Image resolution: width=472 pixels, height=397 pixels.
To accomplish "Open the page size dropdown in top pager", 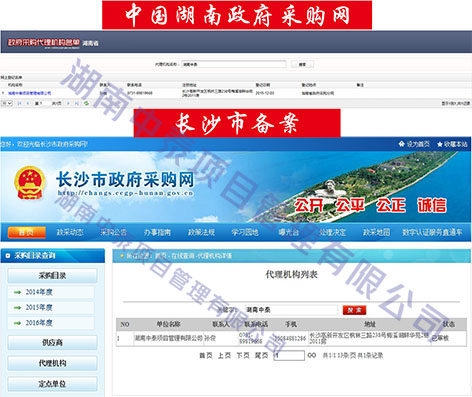I will pos(7,103).
